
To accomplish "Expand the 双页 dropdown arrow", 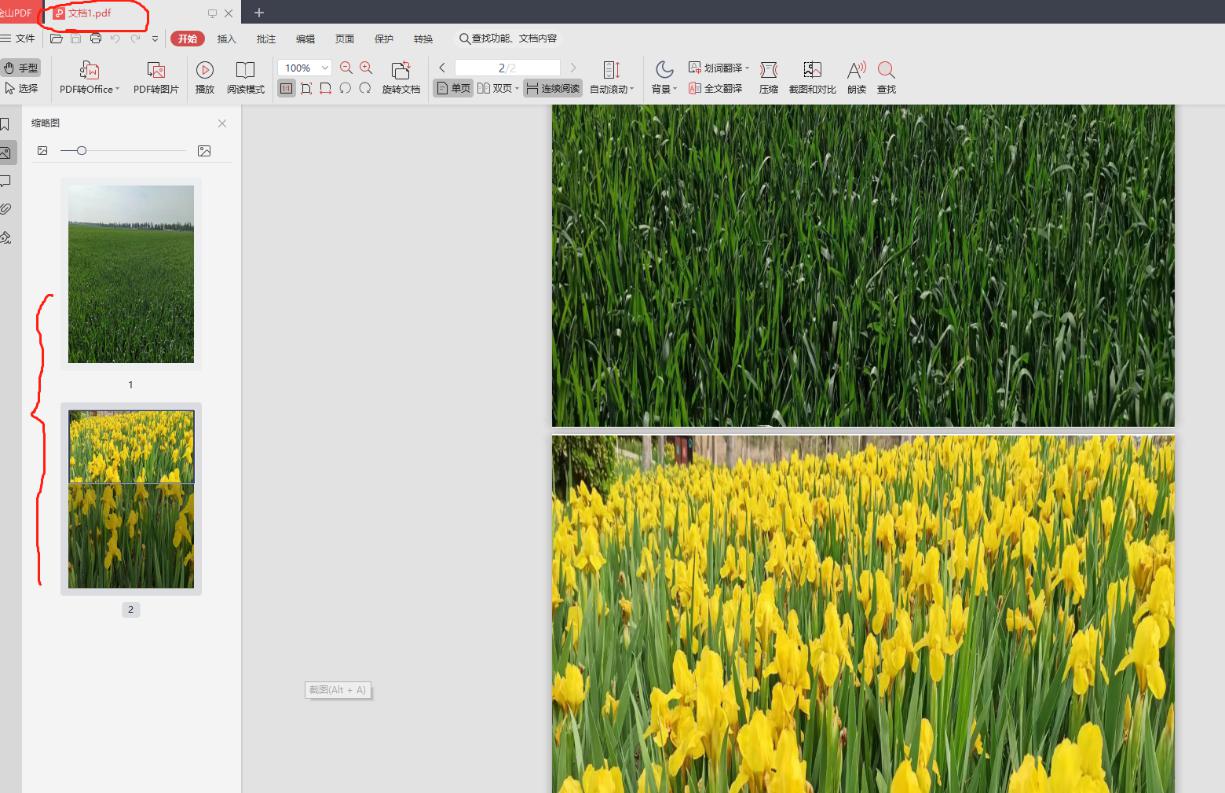I will (x=517, y=89).
